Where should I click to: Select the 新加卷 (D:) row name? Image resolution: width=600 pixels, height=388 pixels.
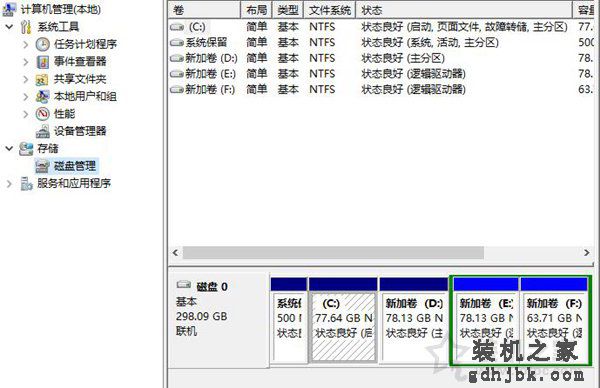coord(211,58)
